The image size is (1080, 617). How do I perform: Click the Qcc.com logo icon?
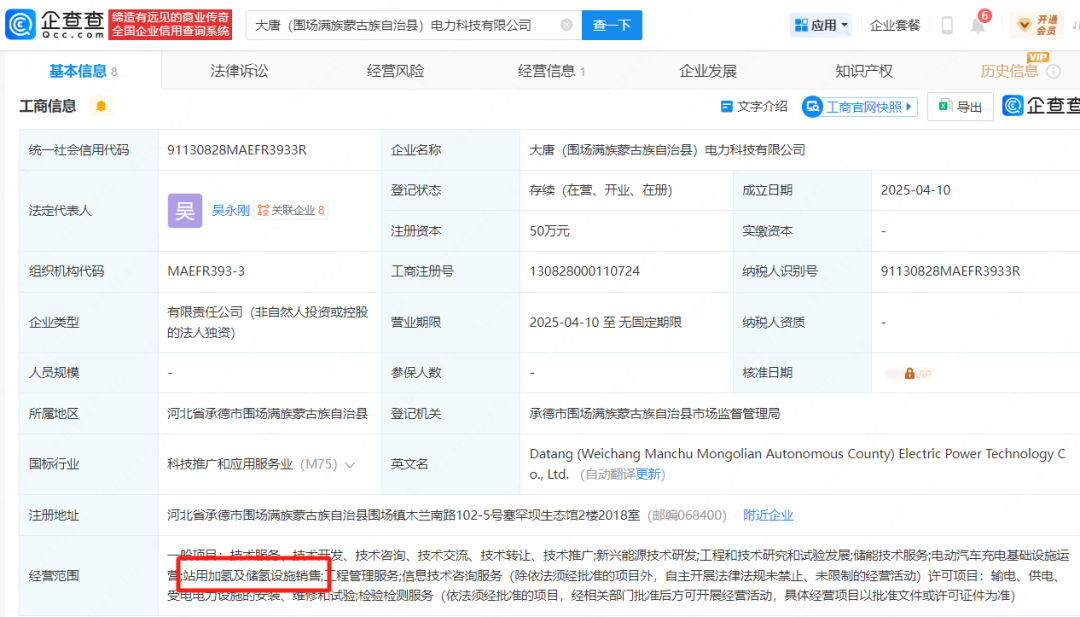(x=21, y=25)
